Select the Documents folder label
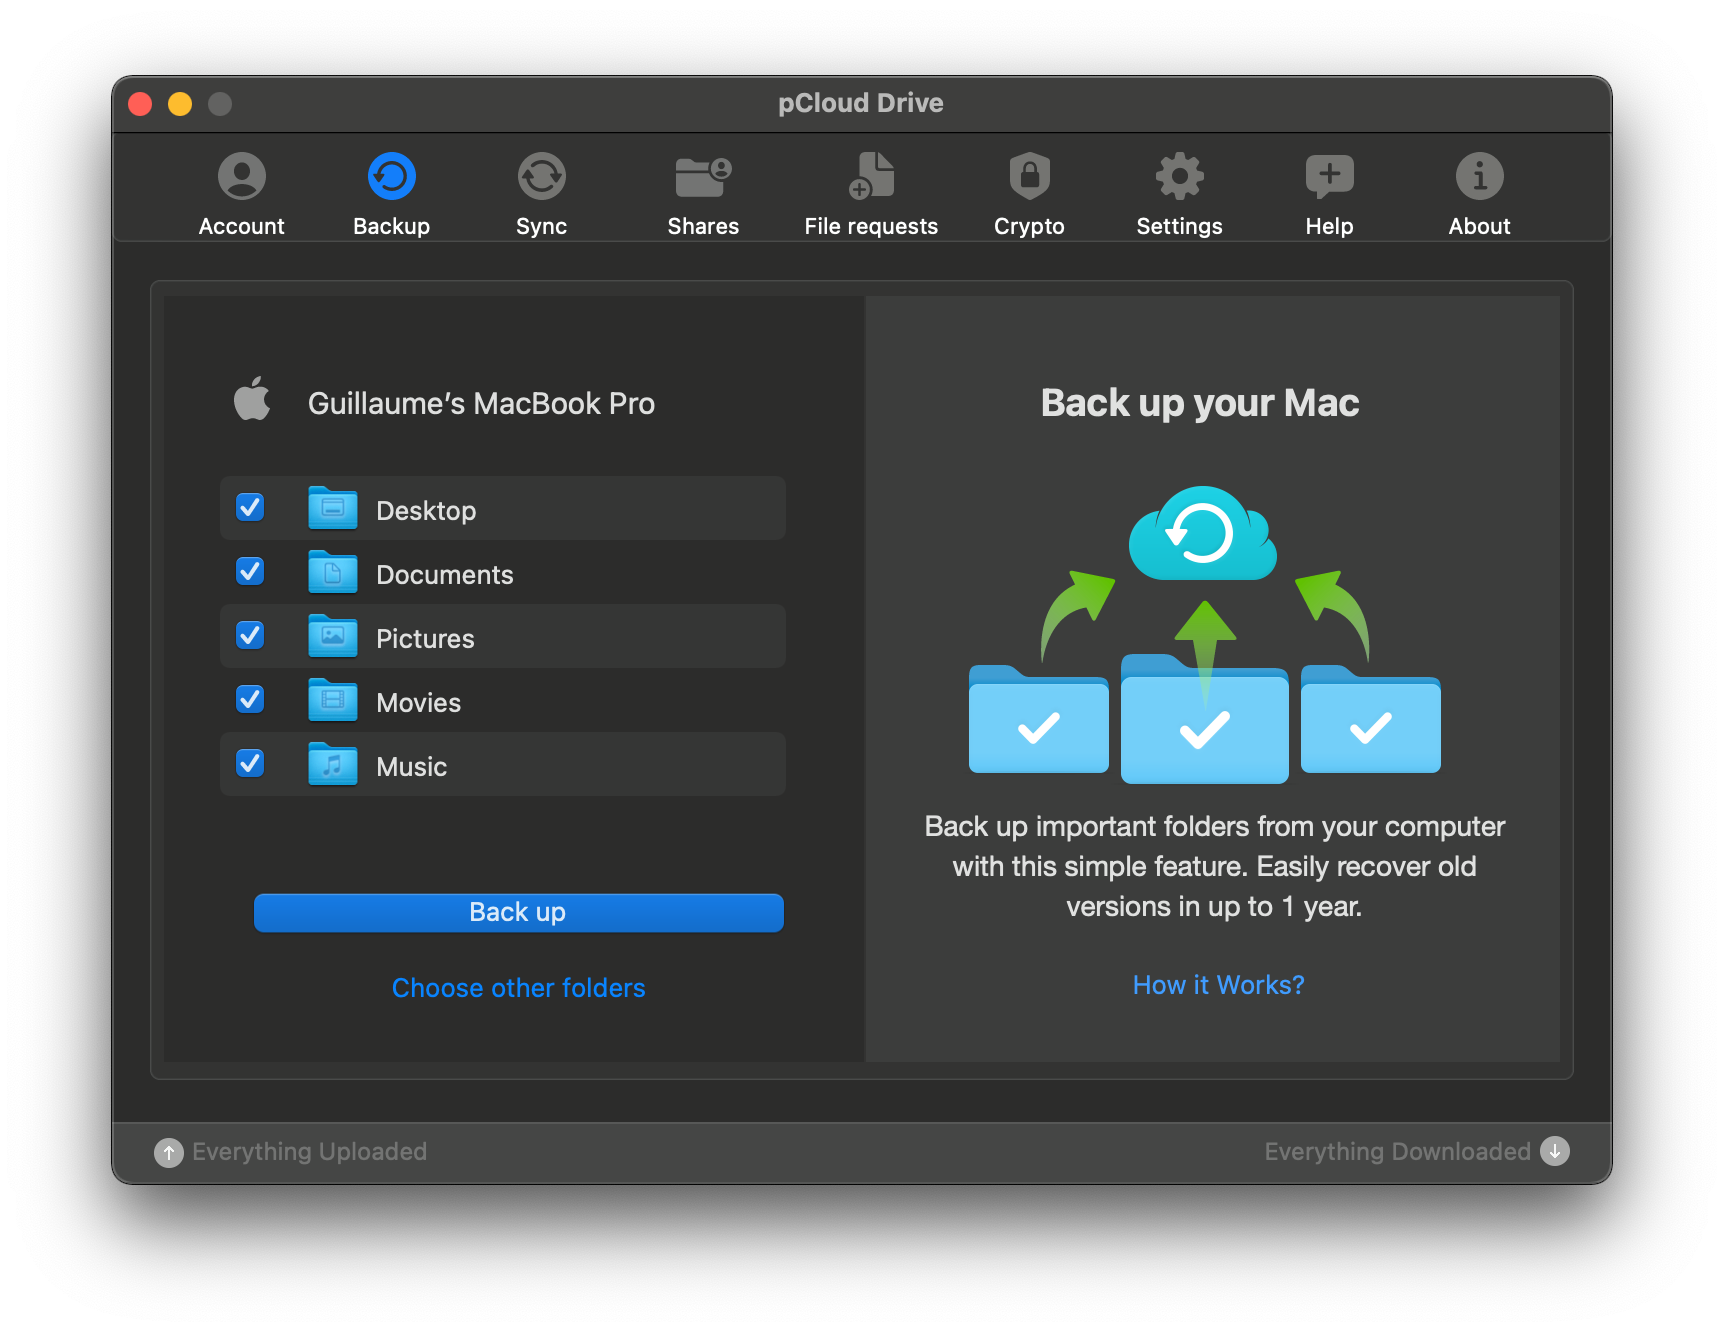This screenshot has height=1332, width=1724. click(x=445, y=575)
